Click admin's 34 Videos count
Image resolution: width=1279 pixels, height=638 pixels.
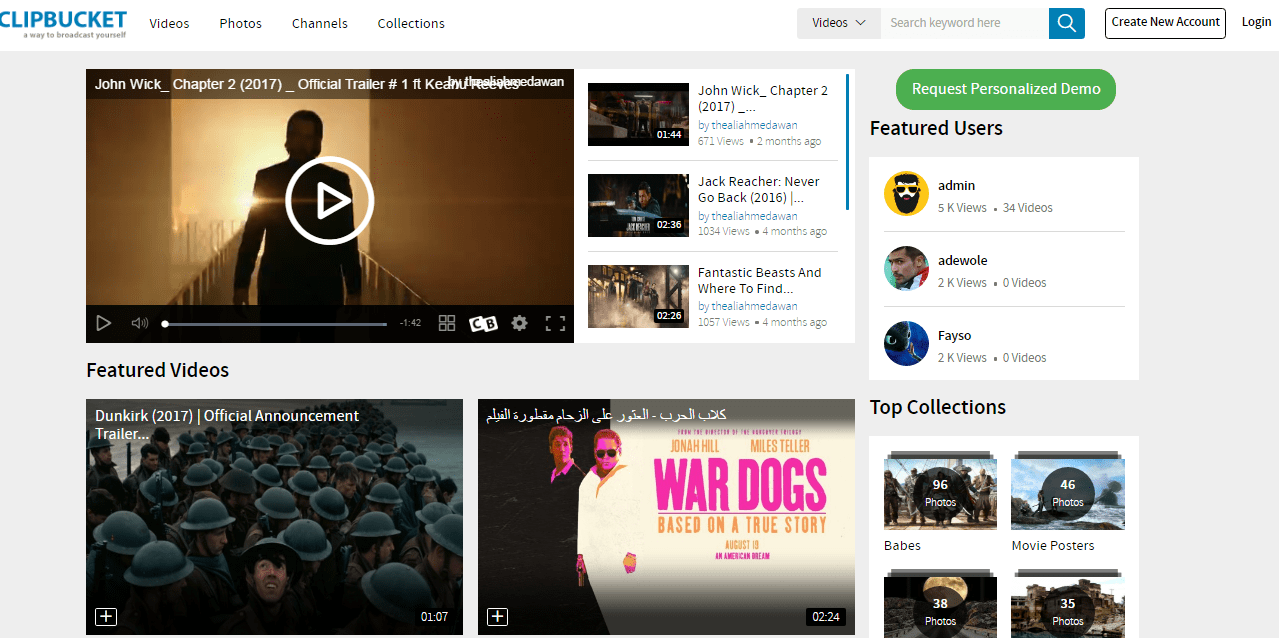(1027, 208)
